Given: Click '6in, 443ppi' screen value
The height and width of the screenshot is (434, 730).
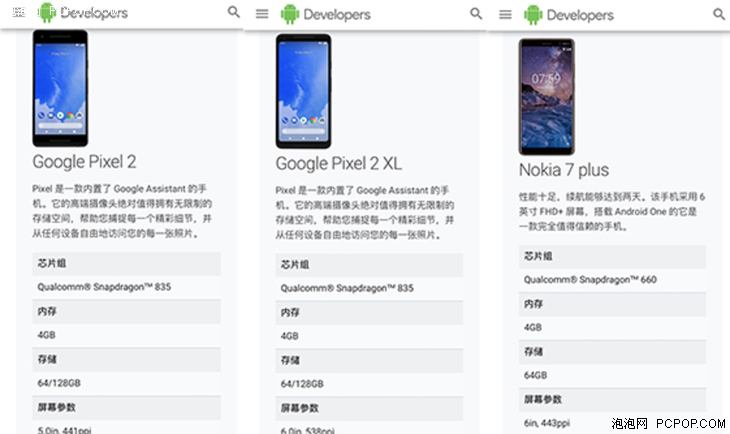Looking at the screenshot, I should tap(547, 423).
